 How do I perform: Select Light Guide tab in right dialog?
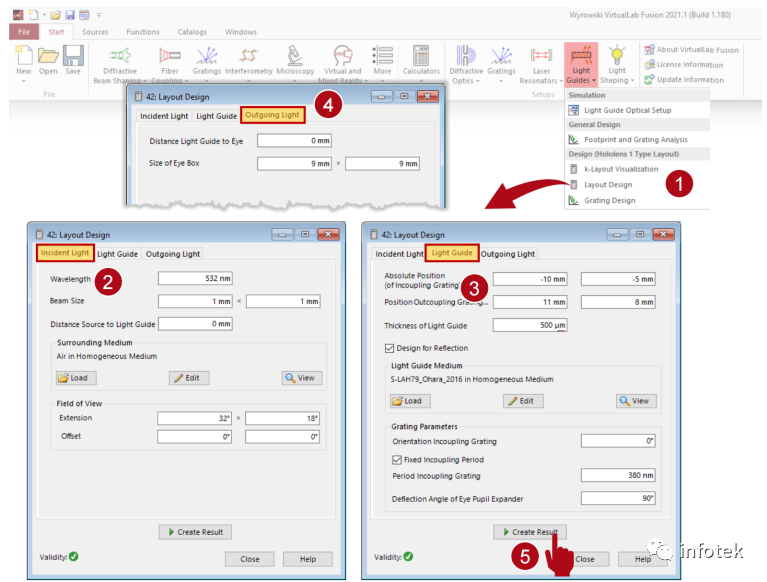pyautogui.click(x=452, y=253)
